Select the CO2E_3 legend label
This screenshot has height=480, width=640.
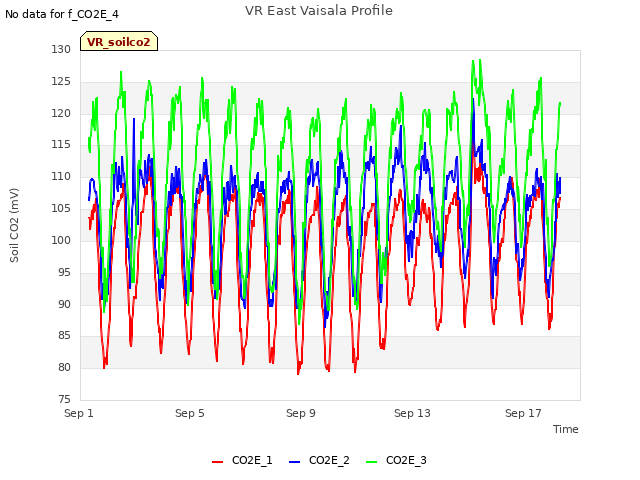tap(406, 460)
